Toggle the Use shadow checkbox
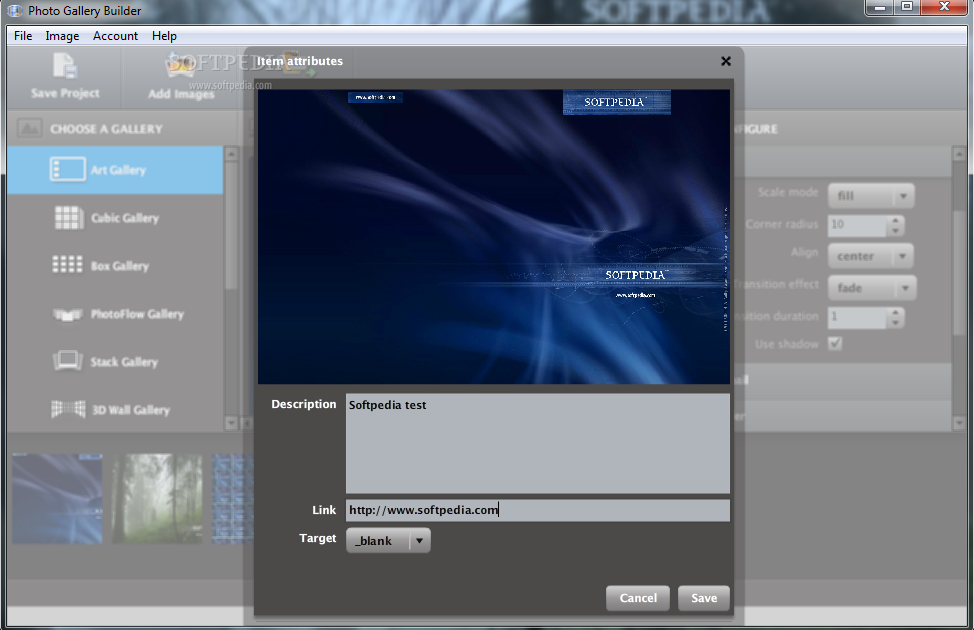Screen dimensions: 974x630 tap(835, 343)
